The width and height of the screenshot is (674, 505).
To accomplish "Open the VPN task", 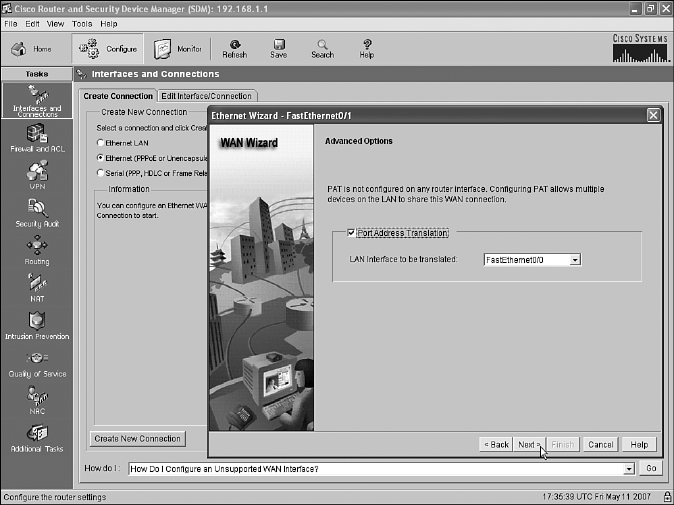I will pyautogui.click(x=37, y=175).
